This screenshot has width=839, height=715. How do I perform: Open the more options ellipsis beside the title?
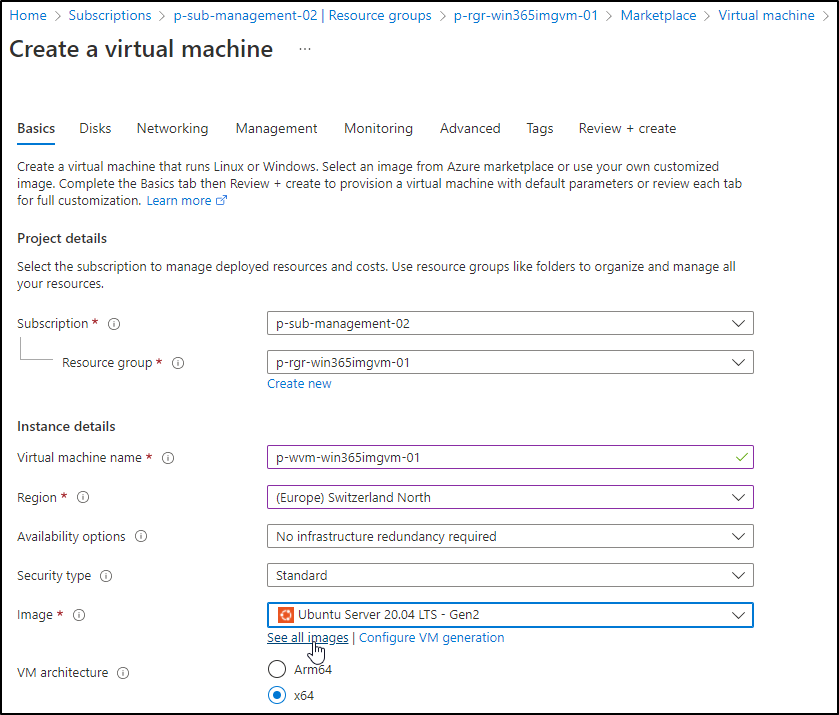[305, 49]
